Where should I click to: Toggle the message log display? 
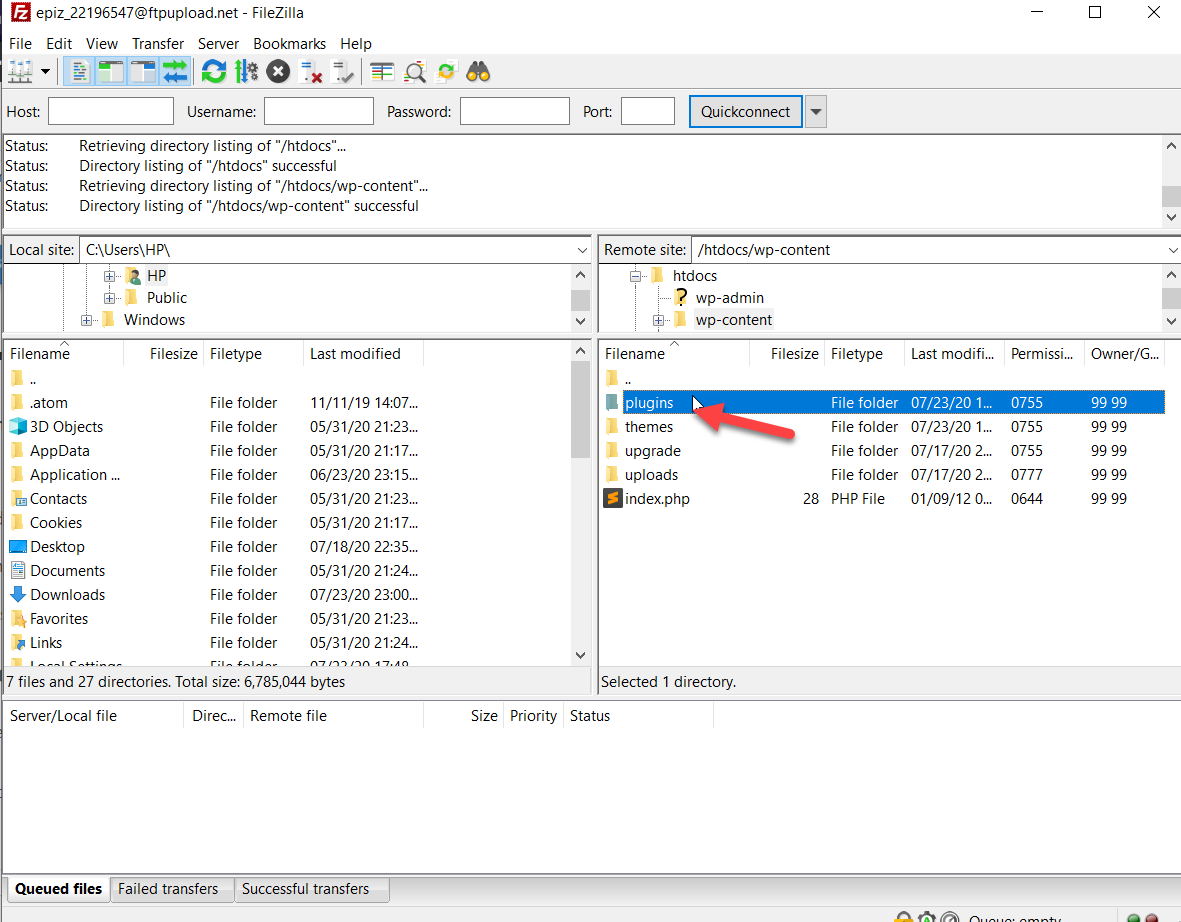pos(78,72)
